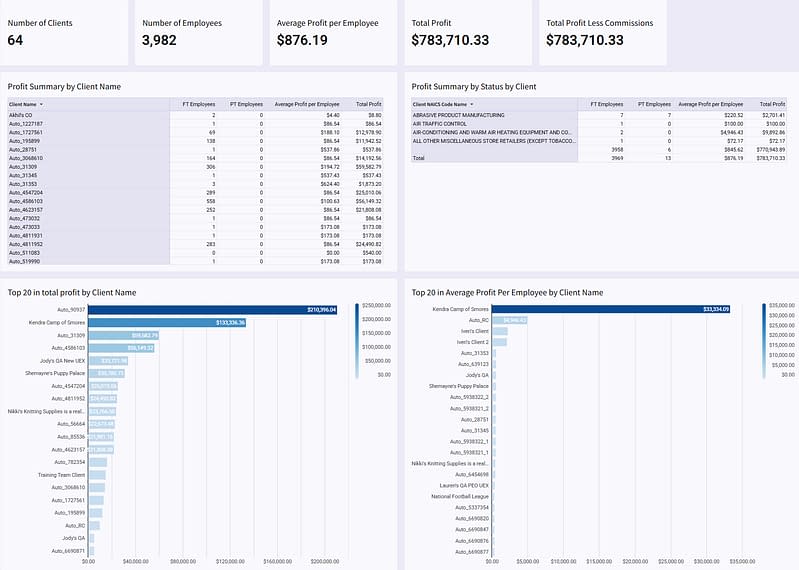Sort by Total Profit in client table
This screenshot has width=799, height=570.
click(367, 104)
